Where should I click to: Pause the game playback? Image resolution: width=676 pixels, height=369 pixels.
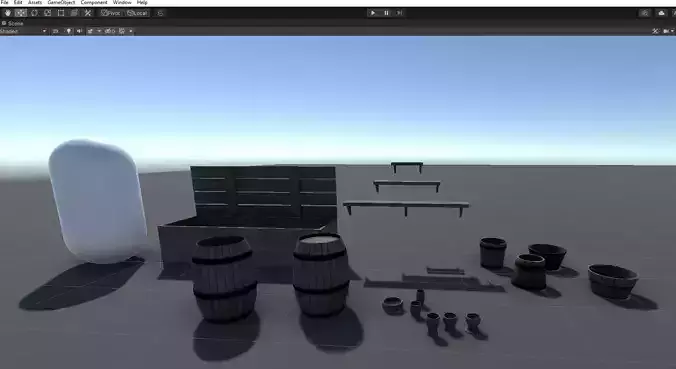(x=386, y=13)
